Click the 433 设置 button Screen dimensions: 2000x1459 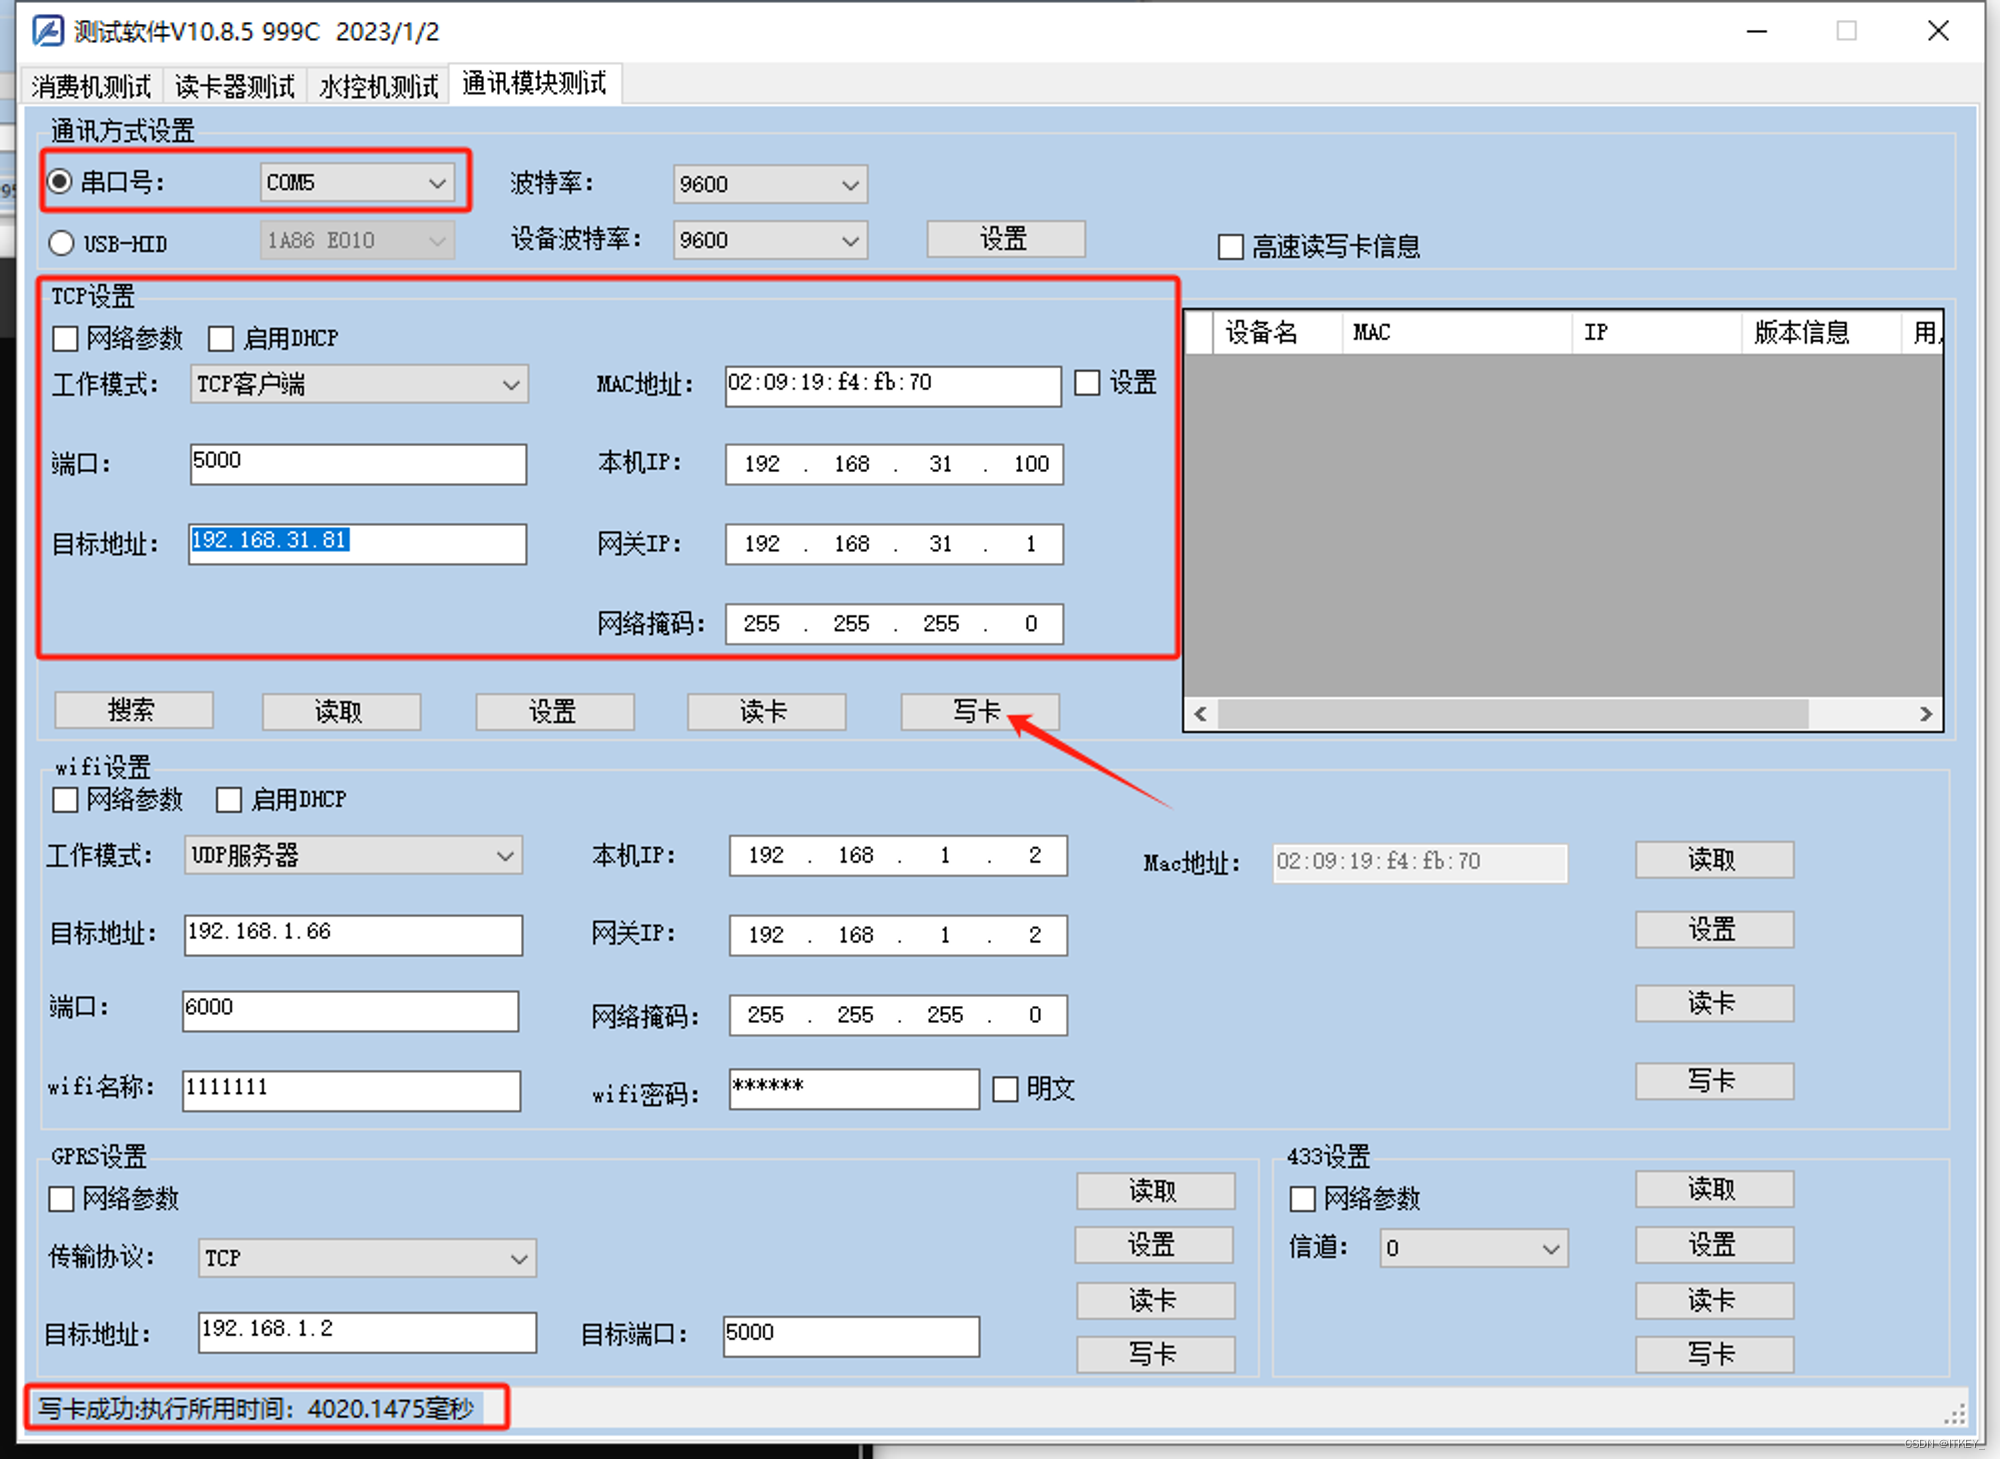1714,1245
